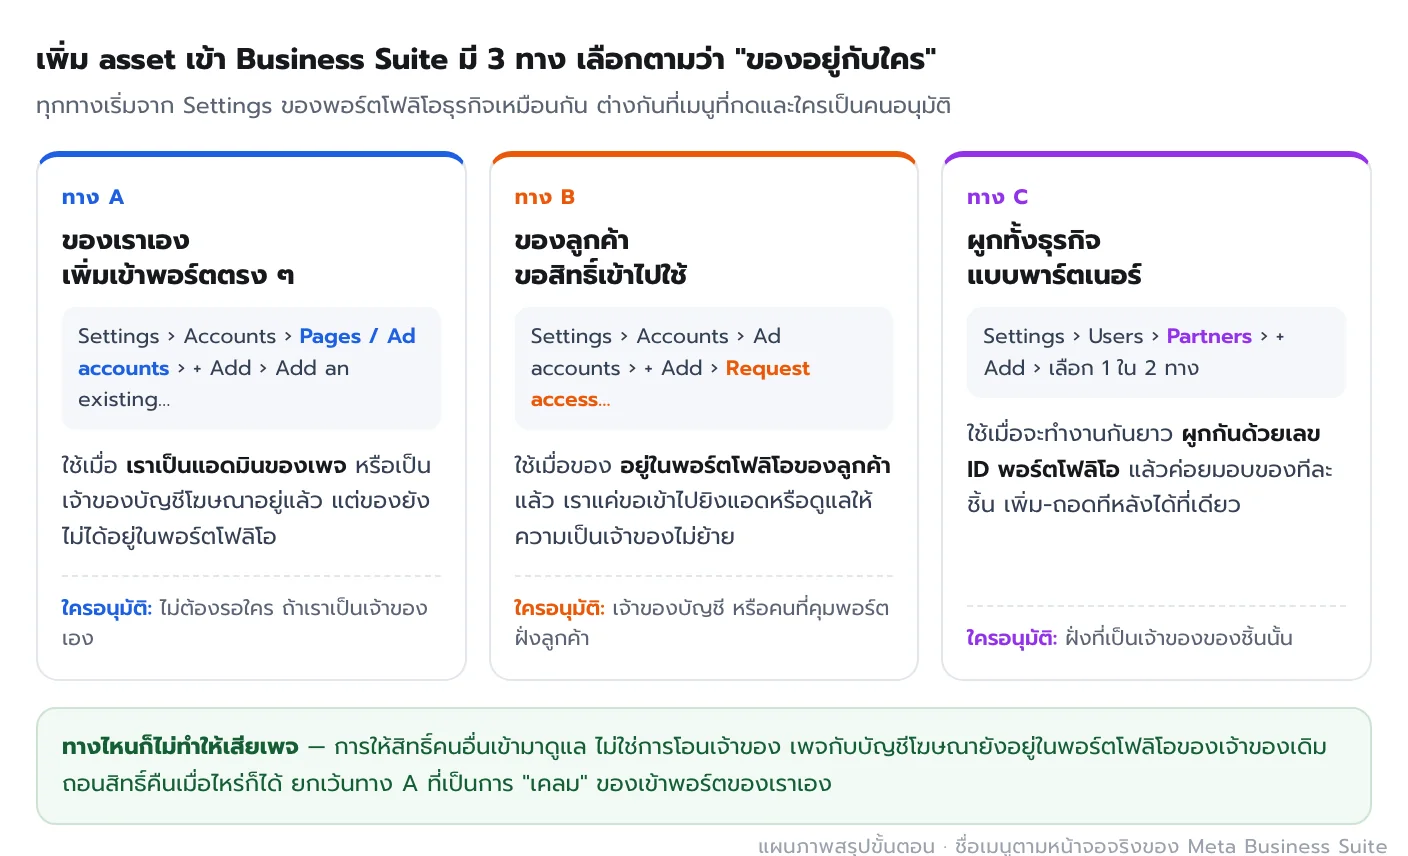Select the card heading "ของลูกค้า ขอสิทธิ์เข้าไปใช้"

(601, 257)
